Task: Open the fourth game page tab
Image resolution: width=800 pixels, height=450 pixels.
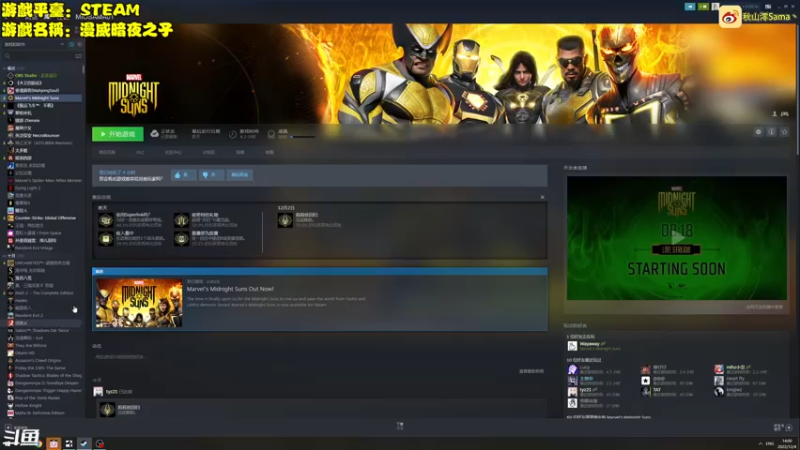Action: pyautogui.click(x=209, y=152)
